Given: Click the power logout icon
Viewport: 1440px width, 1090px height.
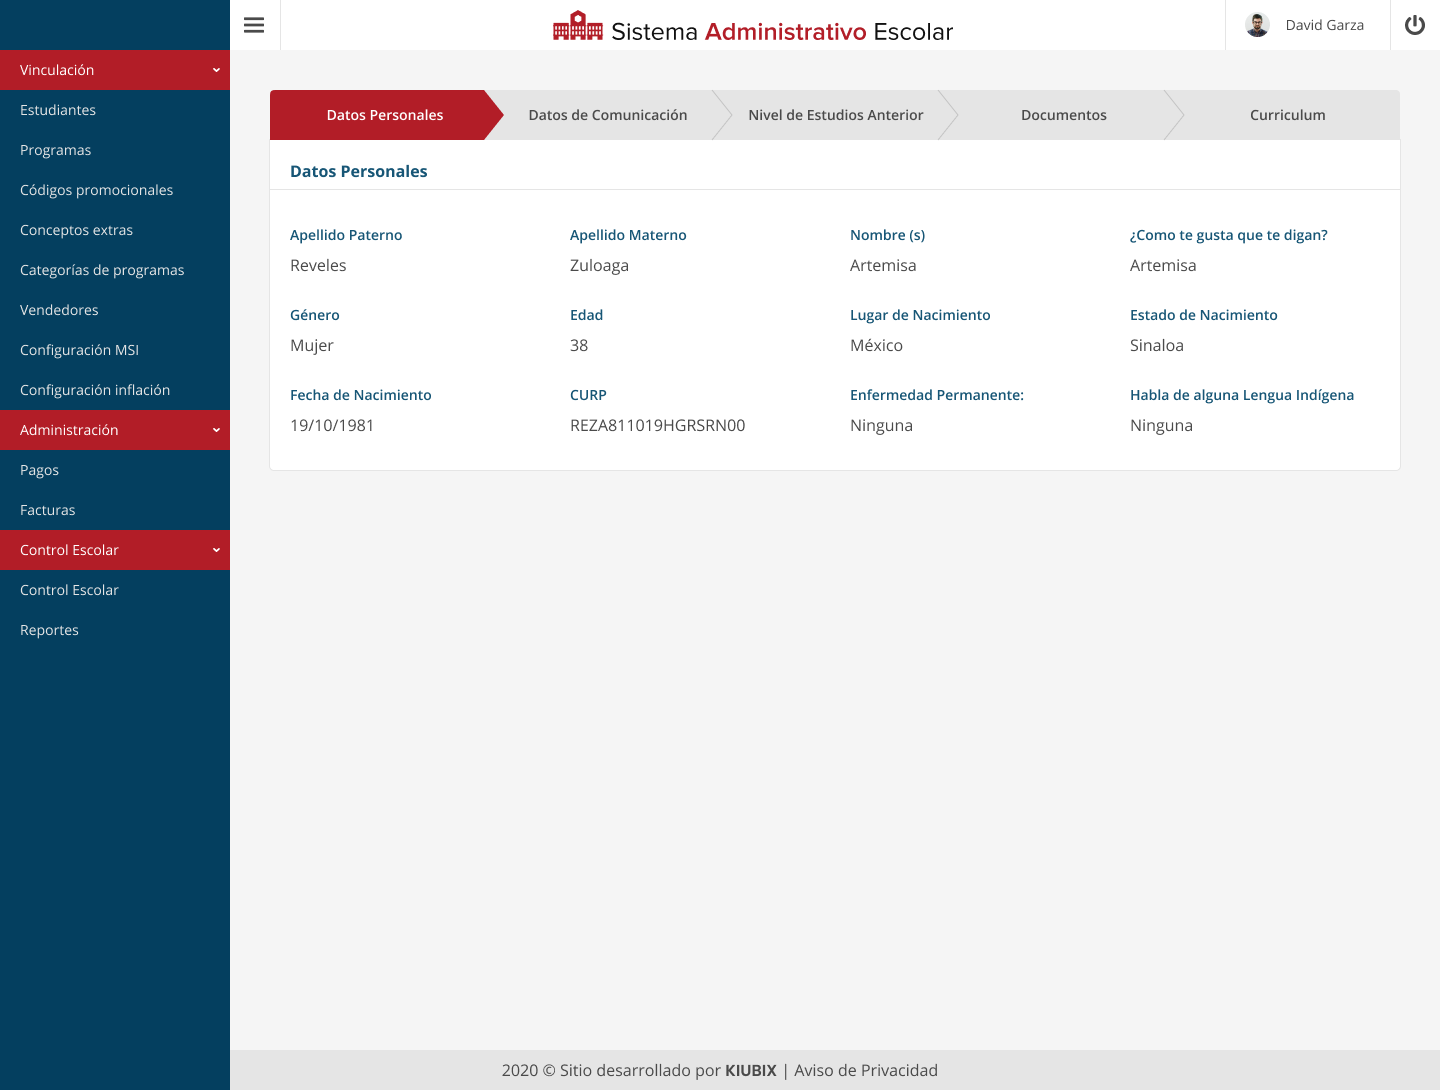Looking at the screenshot, I should point(1415,25).
